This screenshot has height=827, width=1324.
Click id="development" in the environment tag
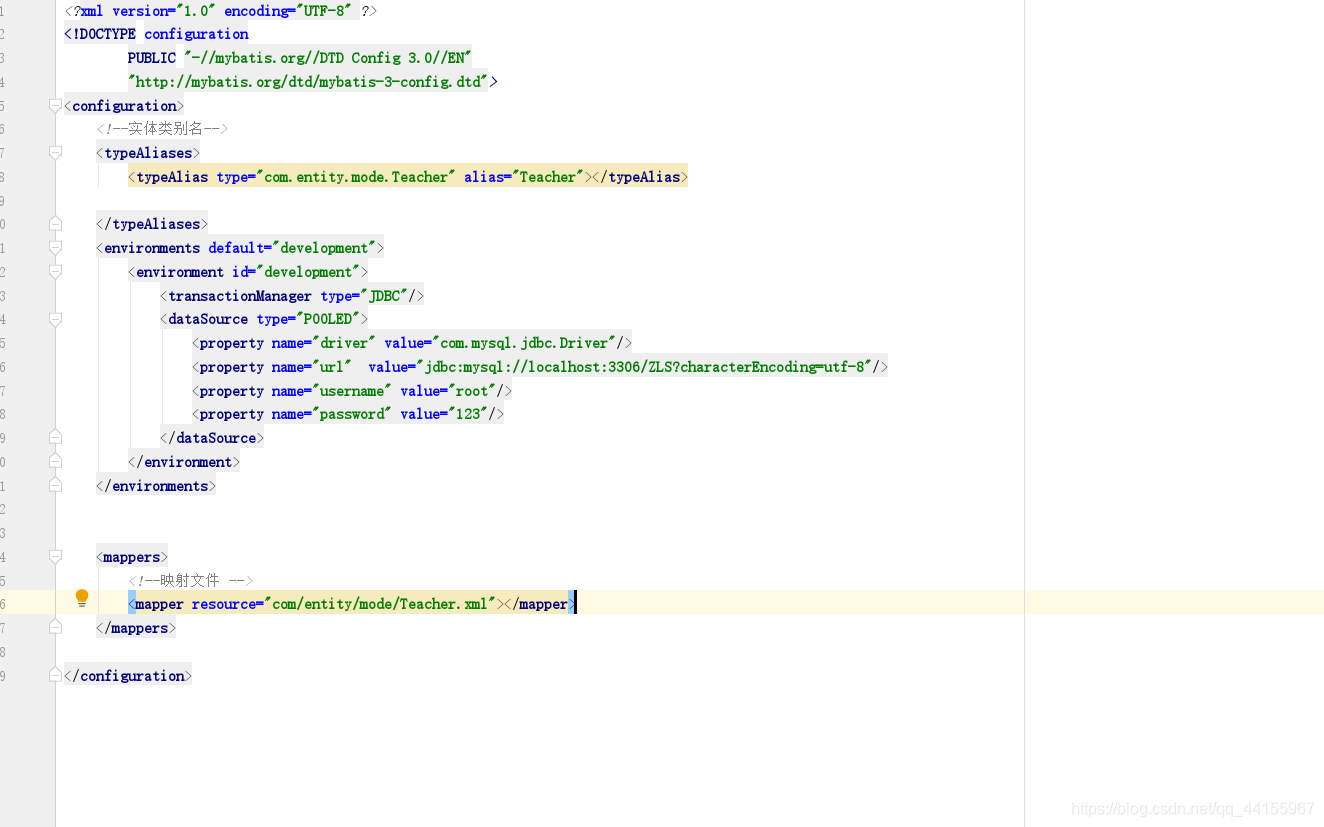pos(296,272)
